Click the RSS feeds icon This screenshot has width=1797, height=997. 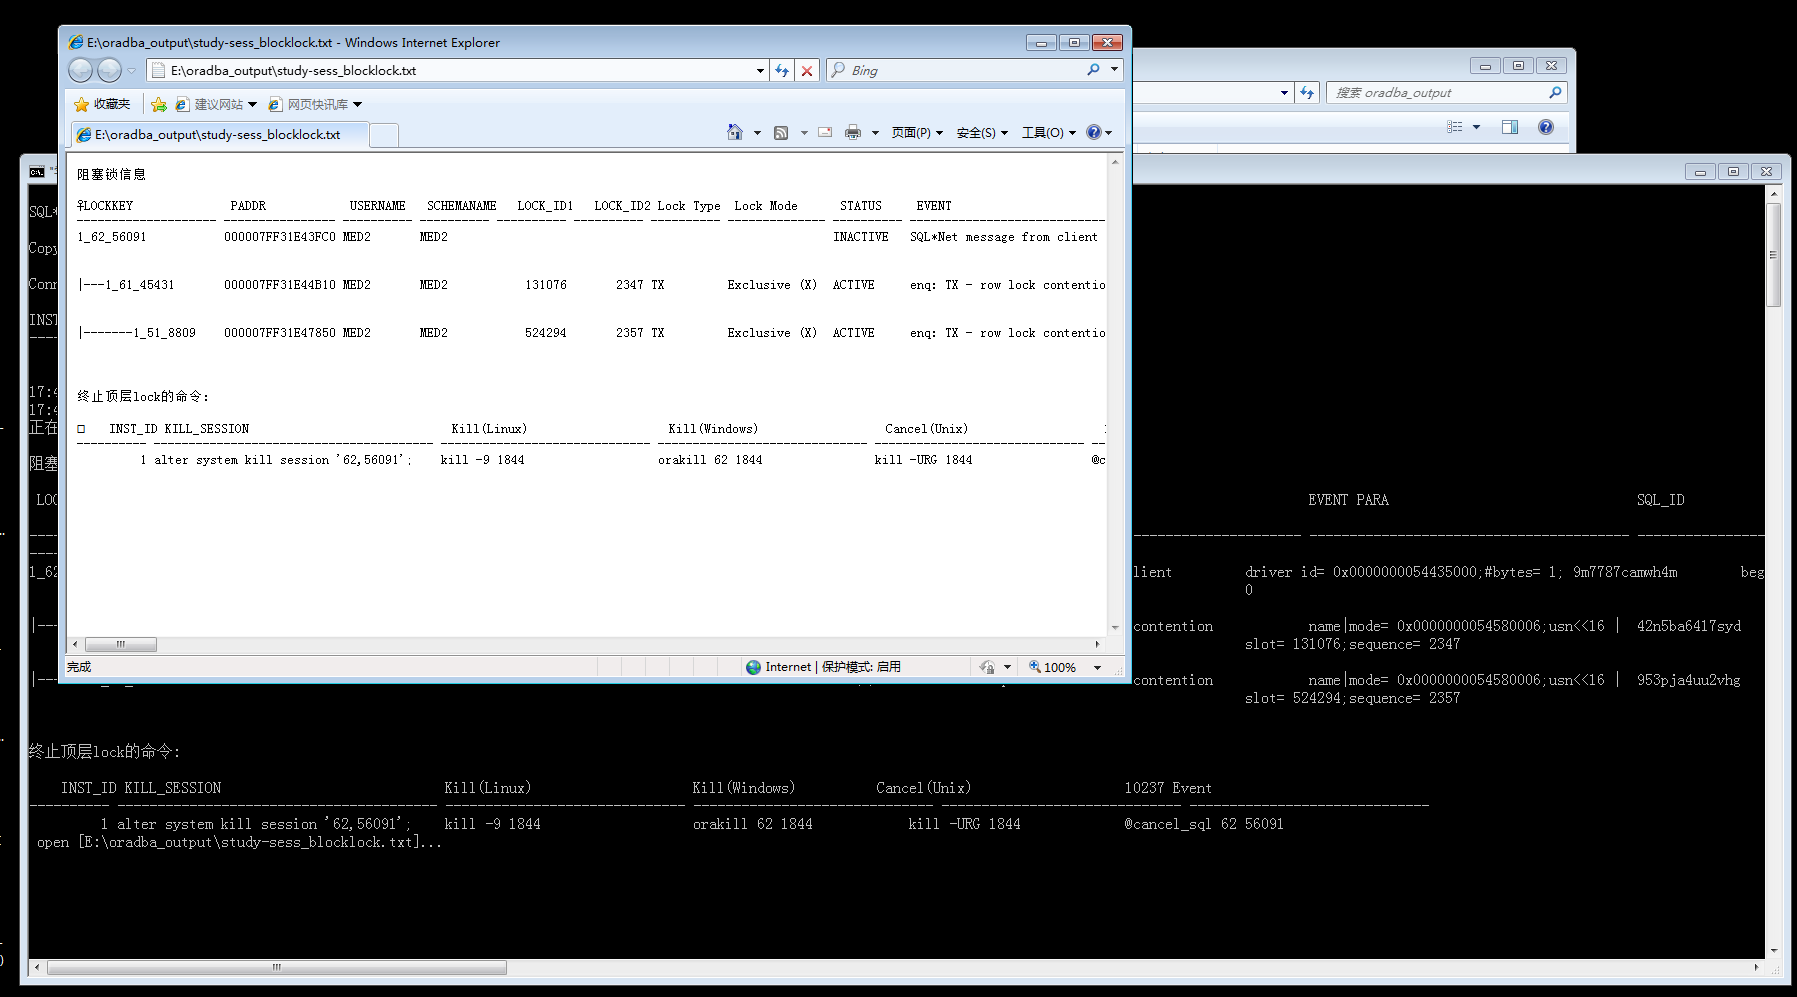point(781,132)
